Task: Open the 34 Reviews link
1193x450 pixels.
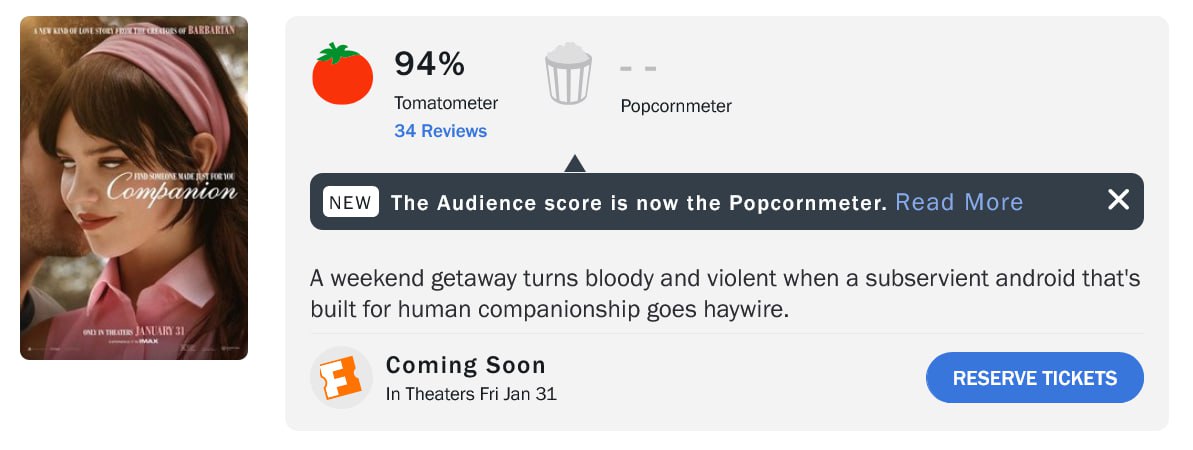Action: (441, 131)
